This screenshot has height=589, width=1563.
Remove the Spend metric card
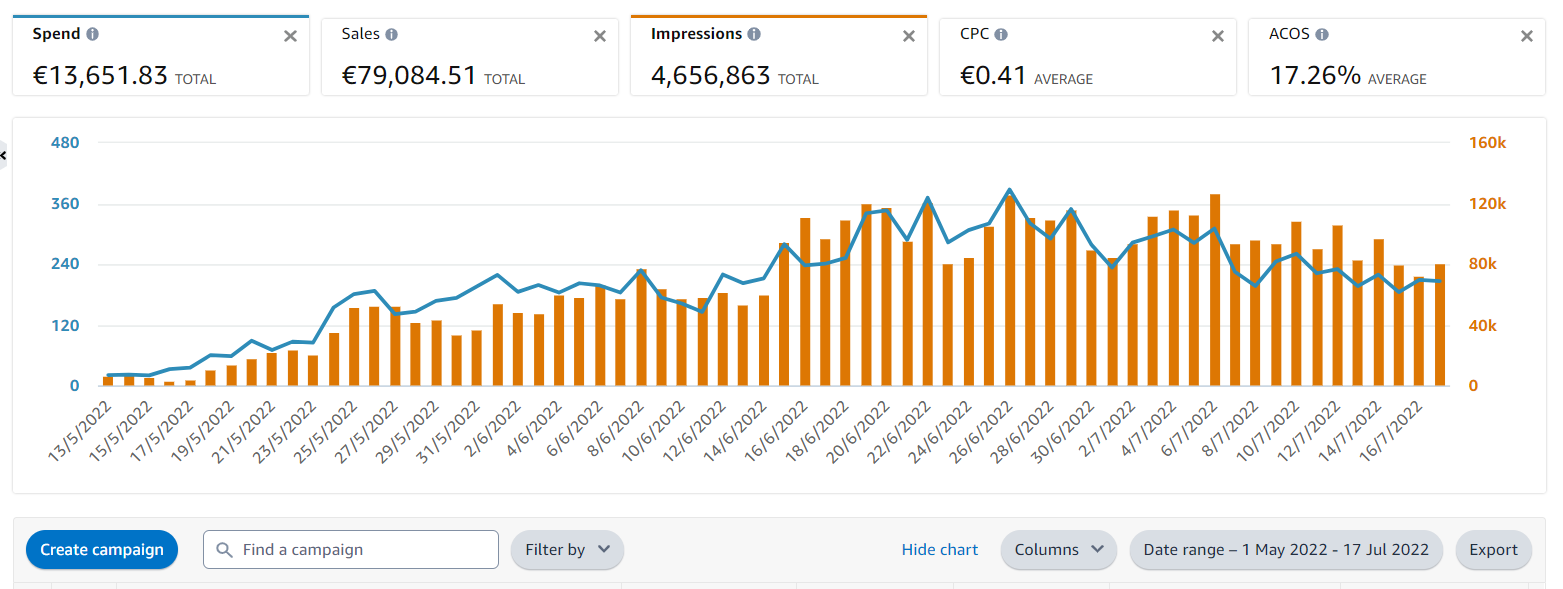(x=290, y=36)
